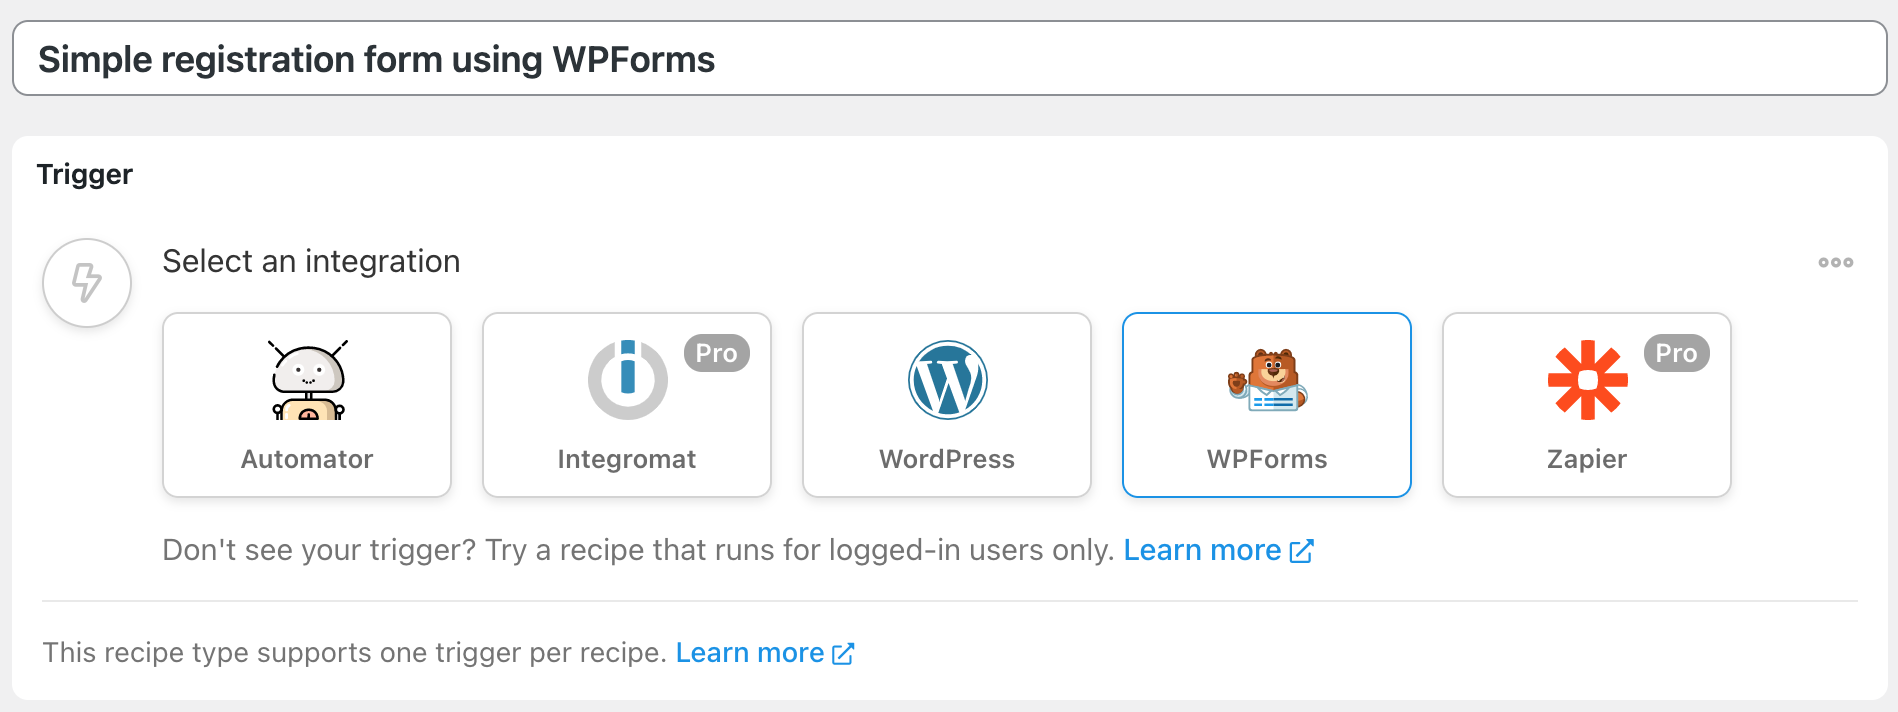
Task: Click the Zapier orange asterisk logo
Action: pyautogui.click(x=1587, y=380)
